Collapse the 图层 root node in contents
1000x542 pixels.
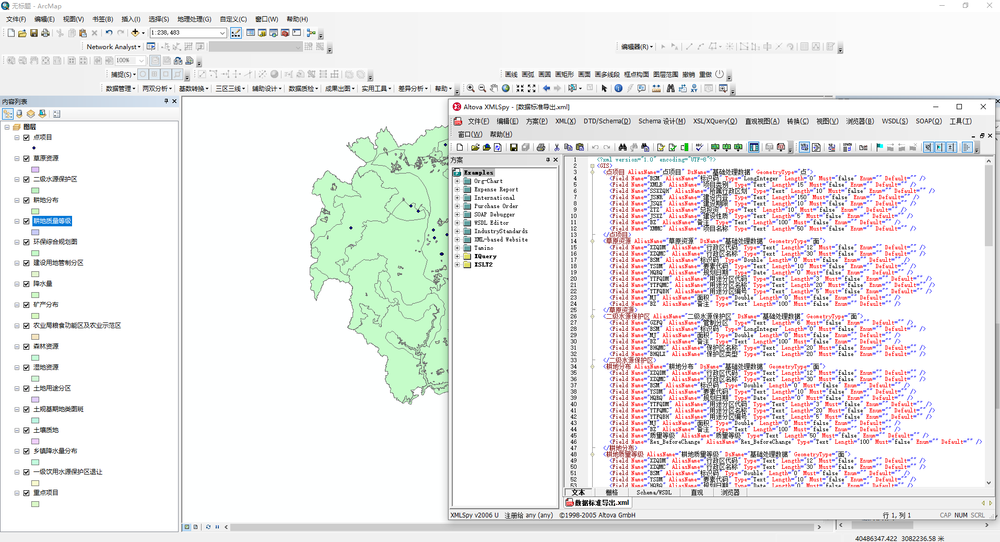tap(7, 127)
